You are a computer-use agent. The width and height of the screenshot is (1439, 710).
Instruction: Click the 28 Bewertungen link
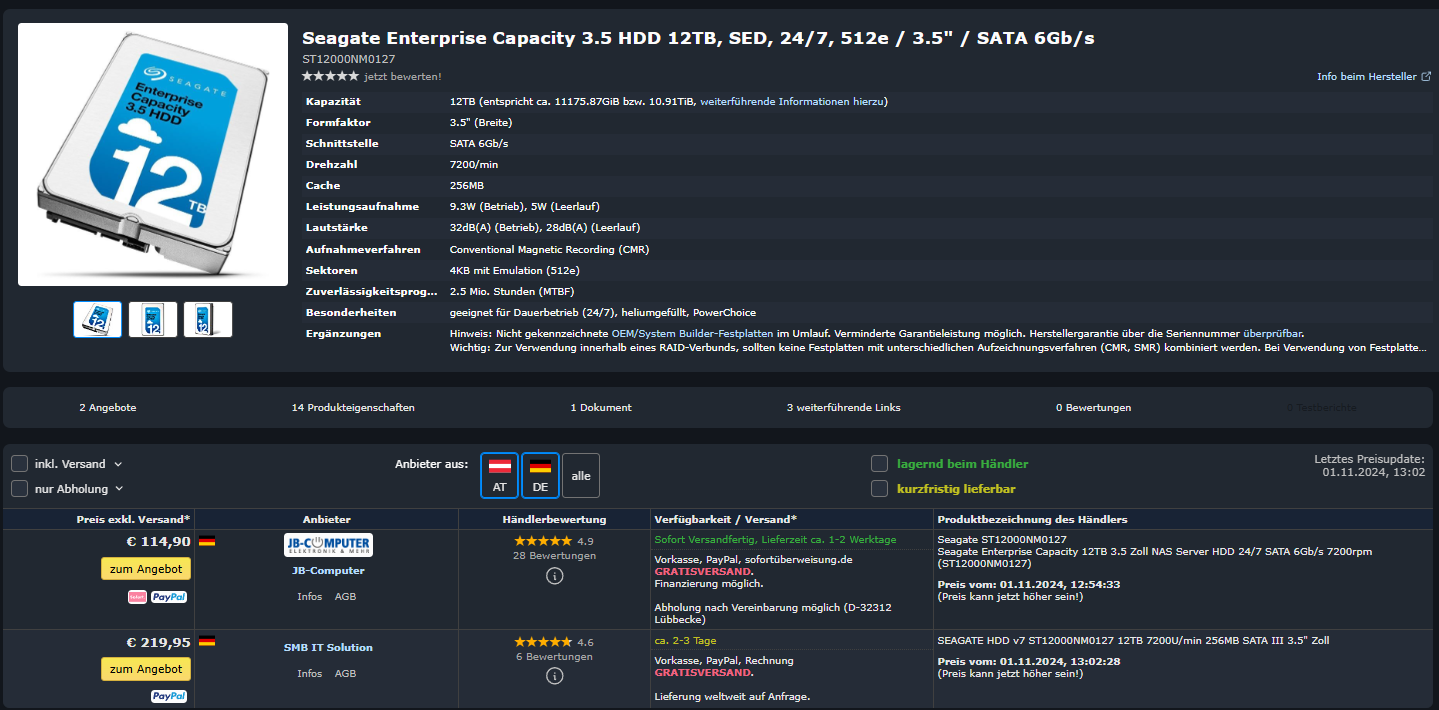554,556
